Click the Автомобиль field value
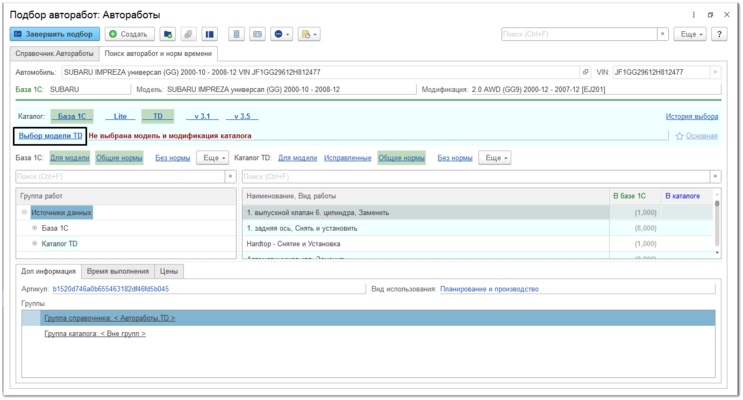This screenshot has height=400, width=743. click(321, 72)
